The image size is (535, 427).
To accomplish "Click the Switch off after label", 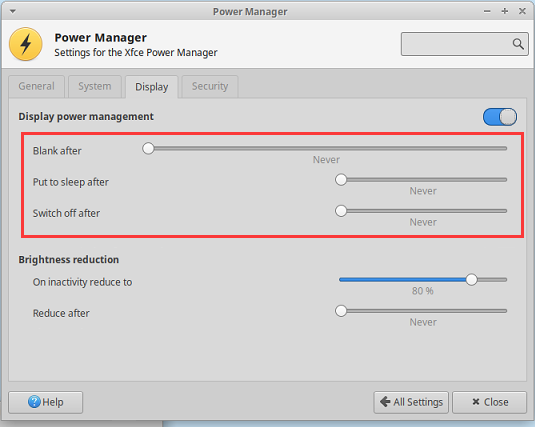I will click(x=66, y=213).
